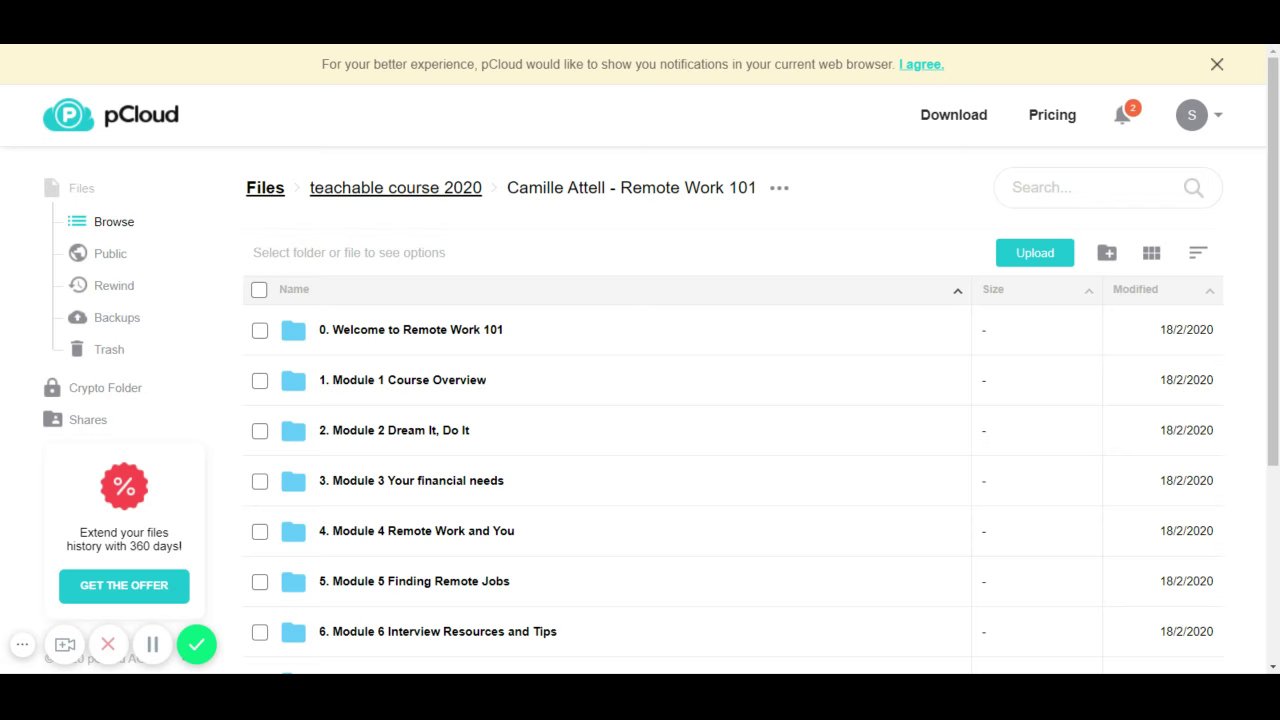
Task: Open Rewind in the sidebar
Action: click(x=114, y=286)
